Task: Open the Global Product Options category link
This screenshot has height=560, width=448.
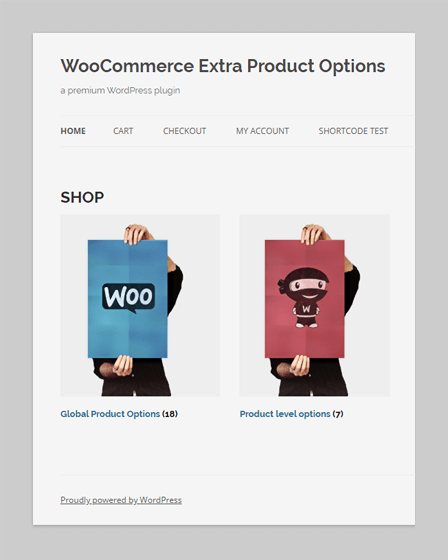Action: [110, 414]
